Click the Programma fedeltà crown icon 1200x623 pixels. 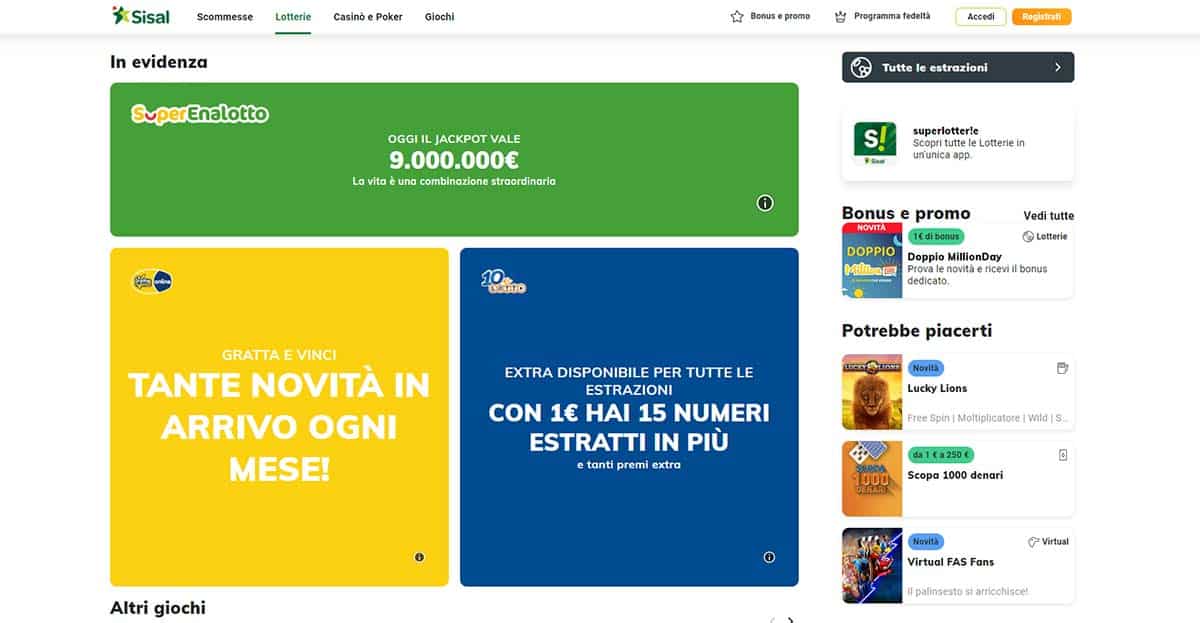click(840, 17)
